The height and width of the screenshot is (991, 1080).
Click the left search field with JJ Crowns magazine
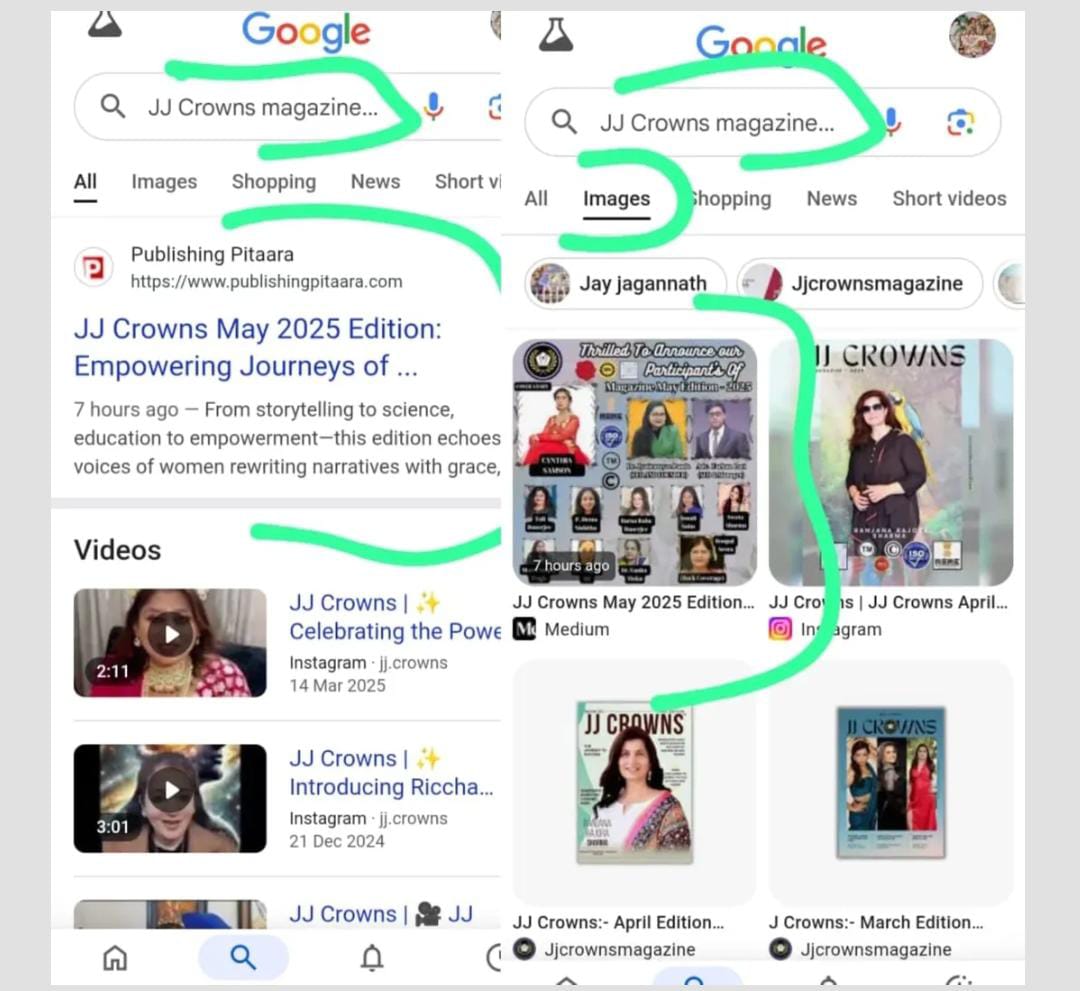point(262,107)
